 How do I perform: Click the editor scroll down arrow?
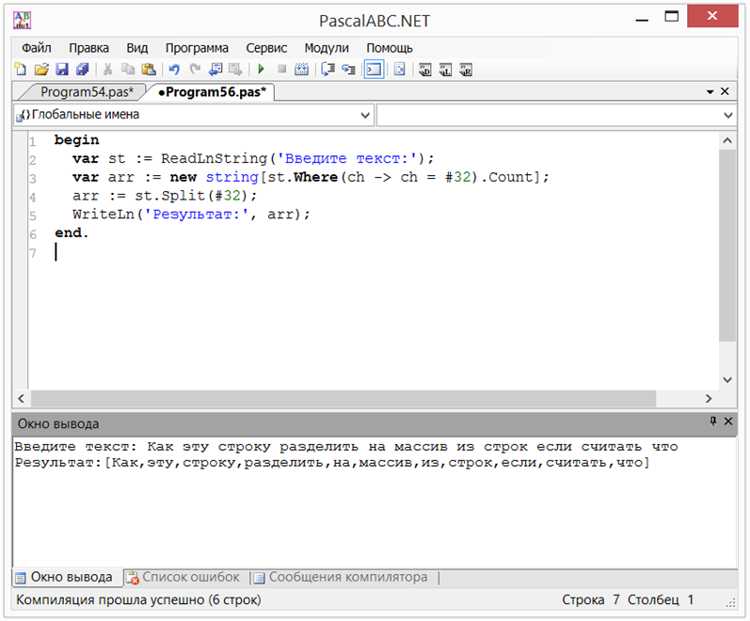[x=728, y=380]
